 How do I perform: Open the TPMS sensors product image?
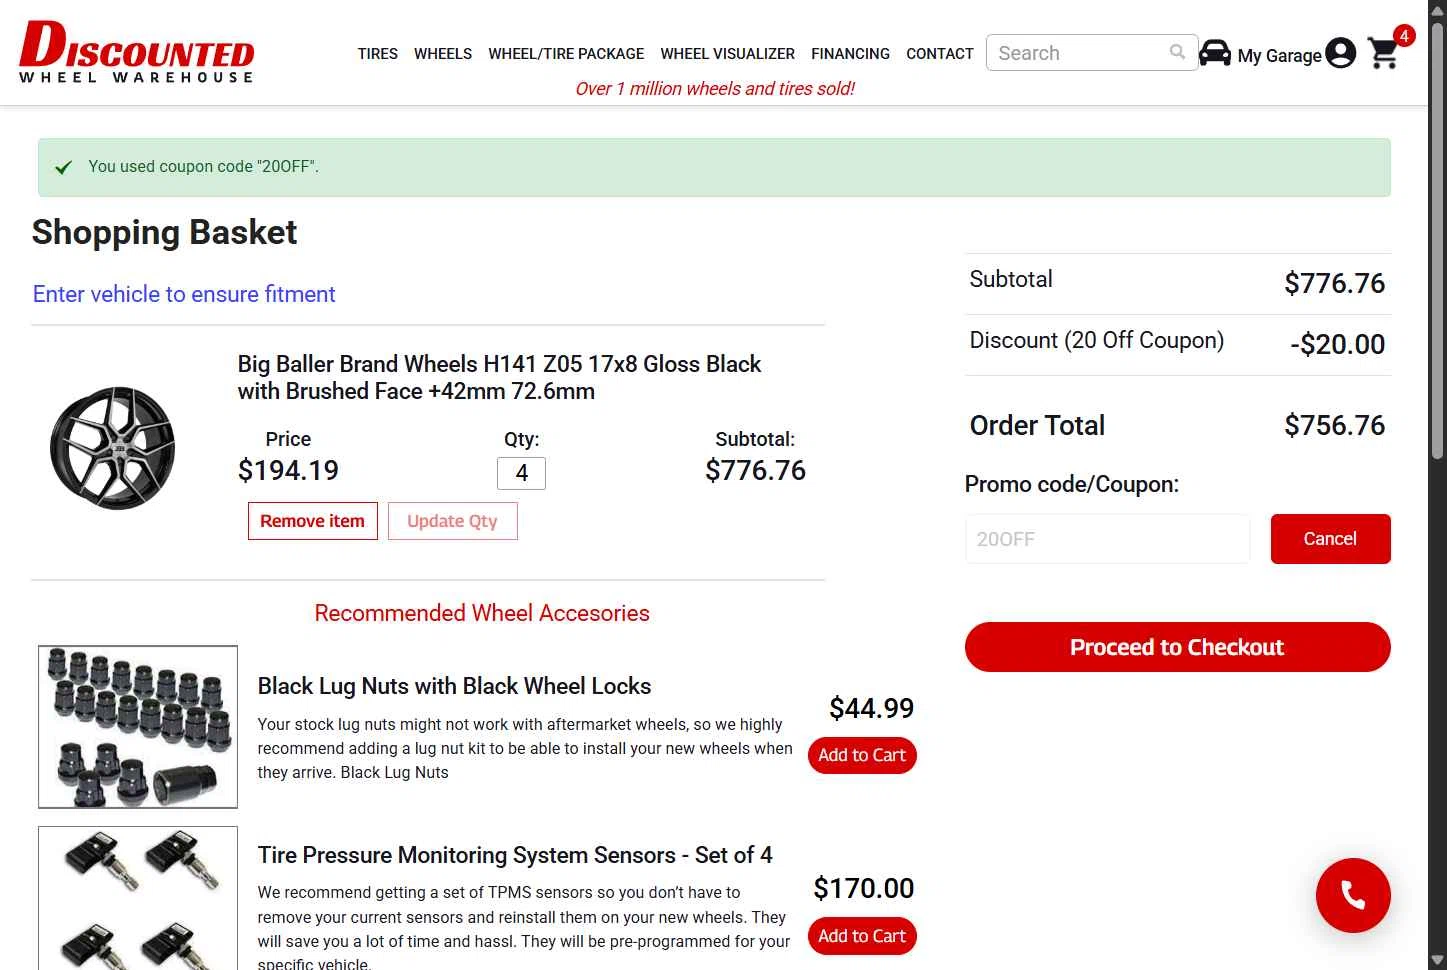coord(138,898)
